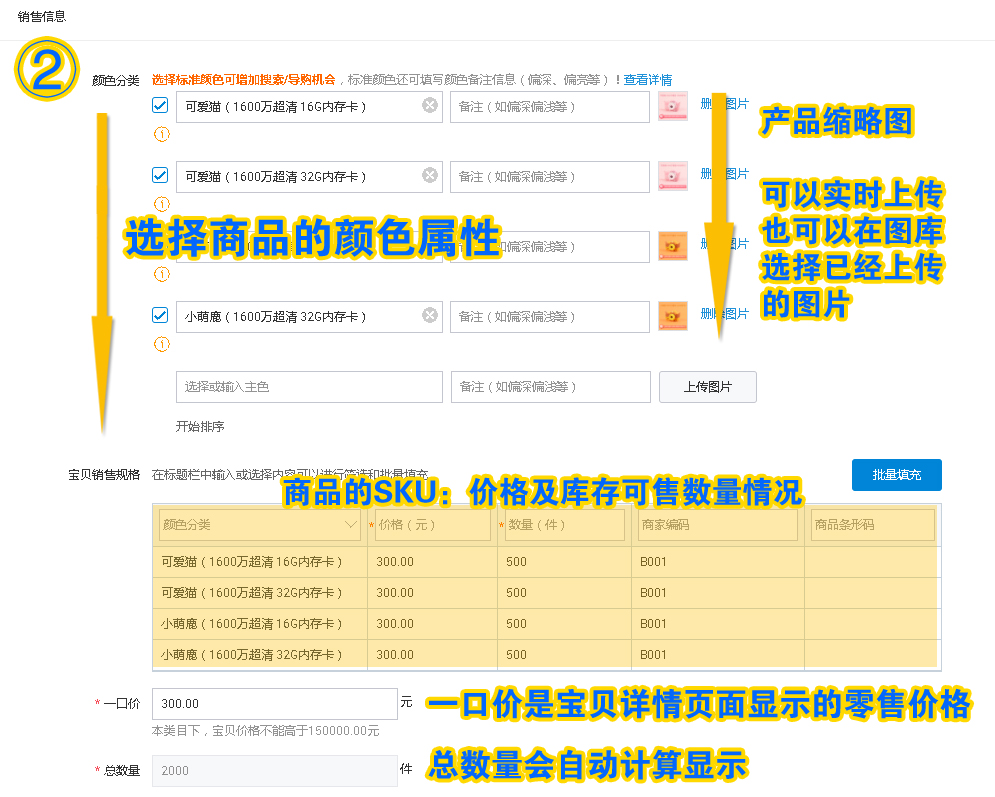Open the 颜色分类 column header dropdown
The image size is (995, 797).
[349, 524]
